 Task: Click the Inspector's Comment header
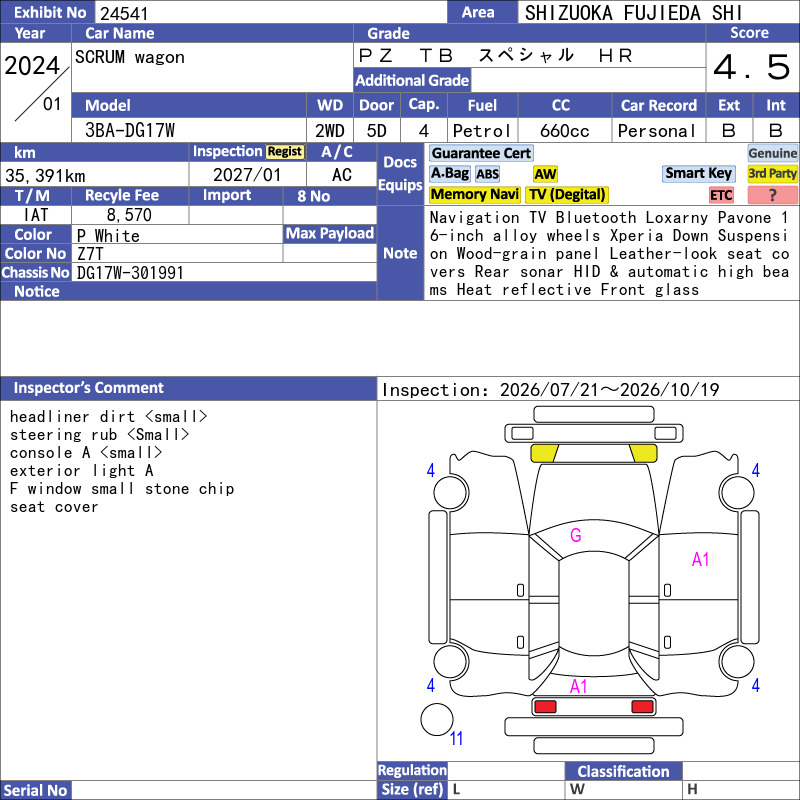88,388
